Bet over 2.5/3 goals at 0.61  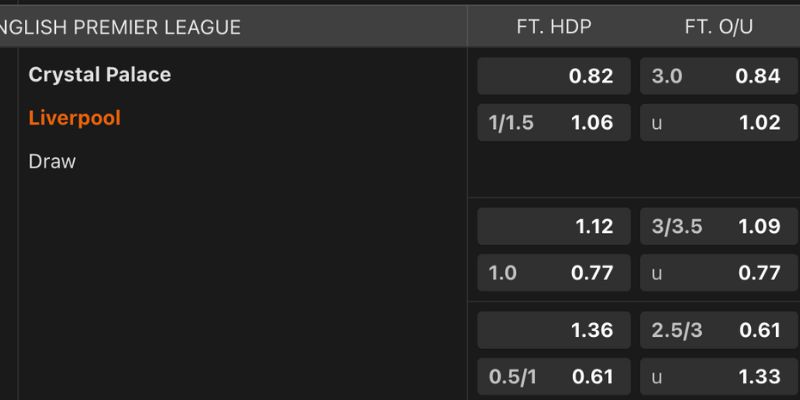click(716, 330)
